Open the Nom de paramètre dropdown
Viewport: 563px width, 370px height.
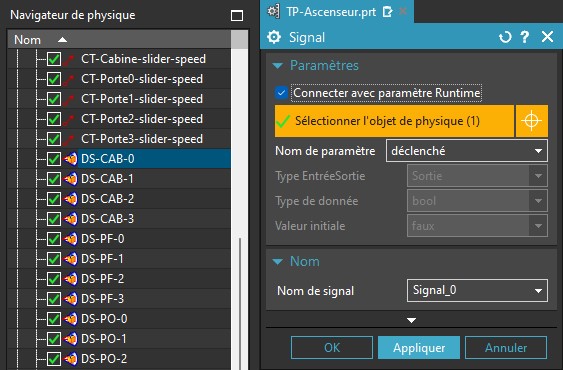(467, 151)
